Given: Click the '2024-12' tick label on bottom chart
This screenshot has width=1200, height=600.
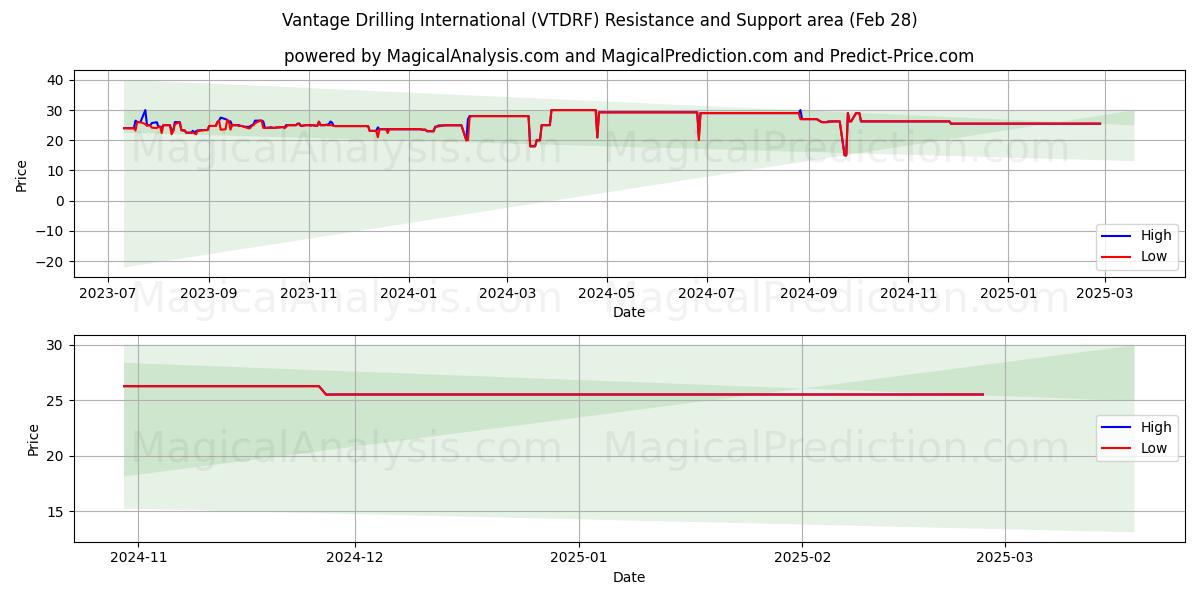Looking at the screenshot, I should [x=355, y=559].
